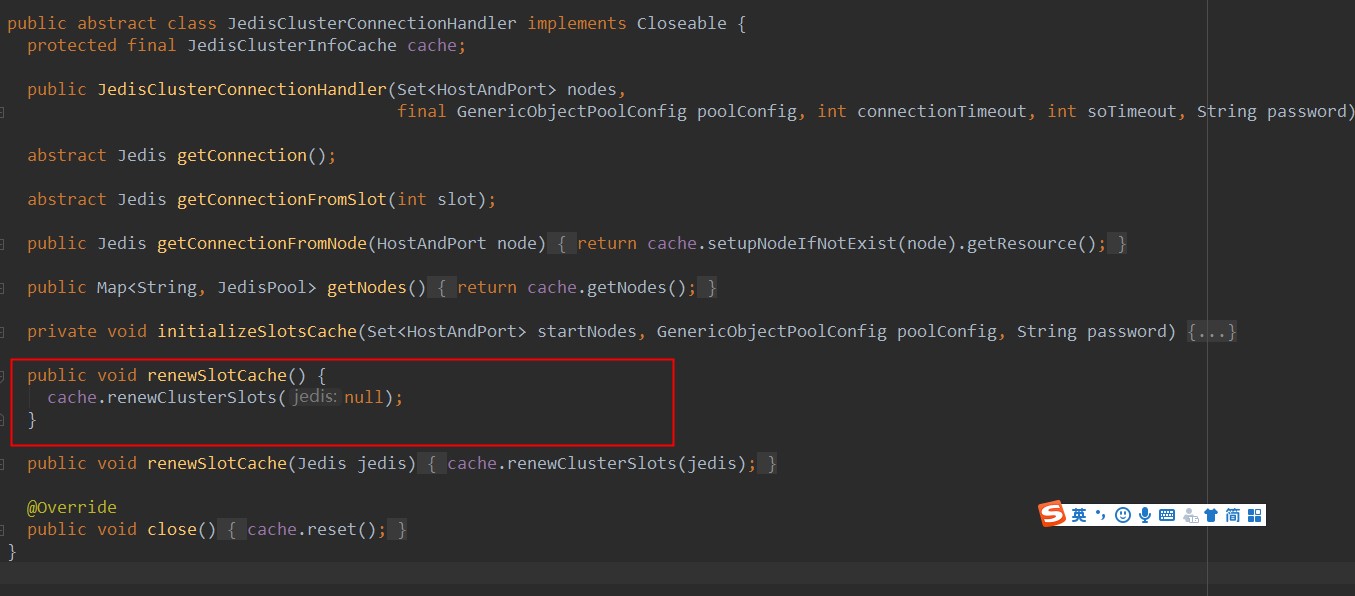Toggle Sogou punctuation mode icon

pyautogui.click(x=1100, y=515)
